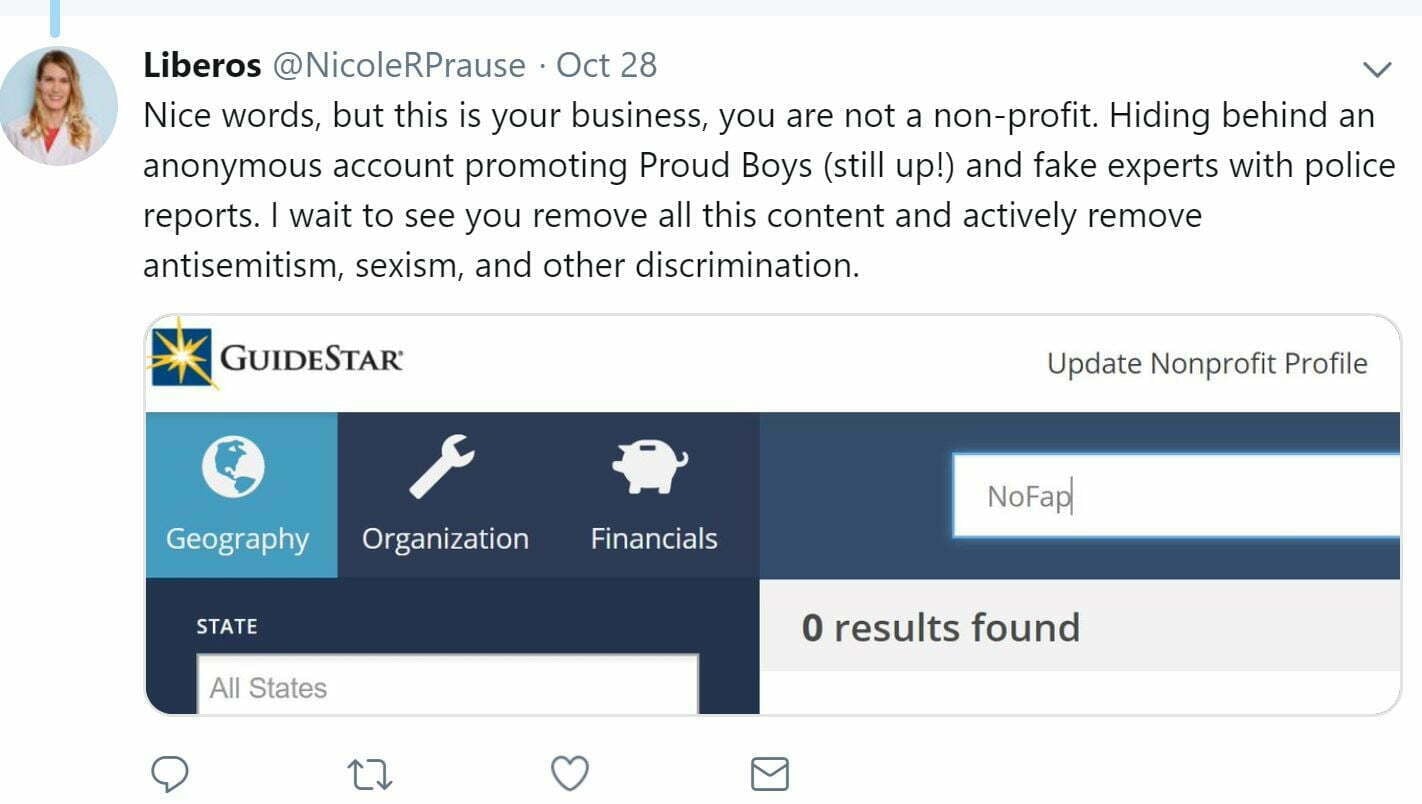Send tweet via direct message envelope icon

[769, 773]
